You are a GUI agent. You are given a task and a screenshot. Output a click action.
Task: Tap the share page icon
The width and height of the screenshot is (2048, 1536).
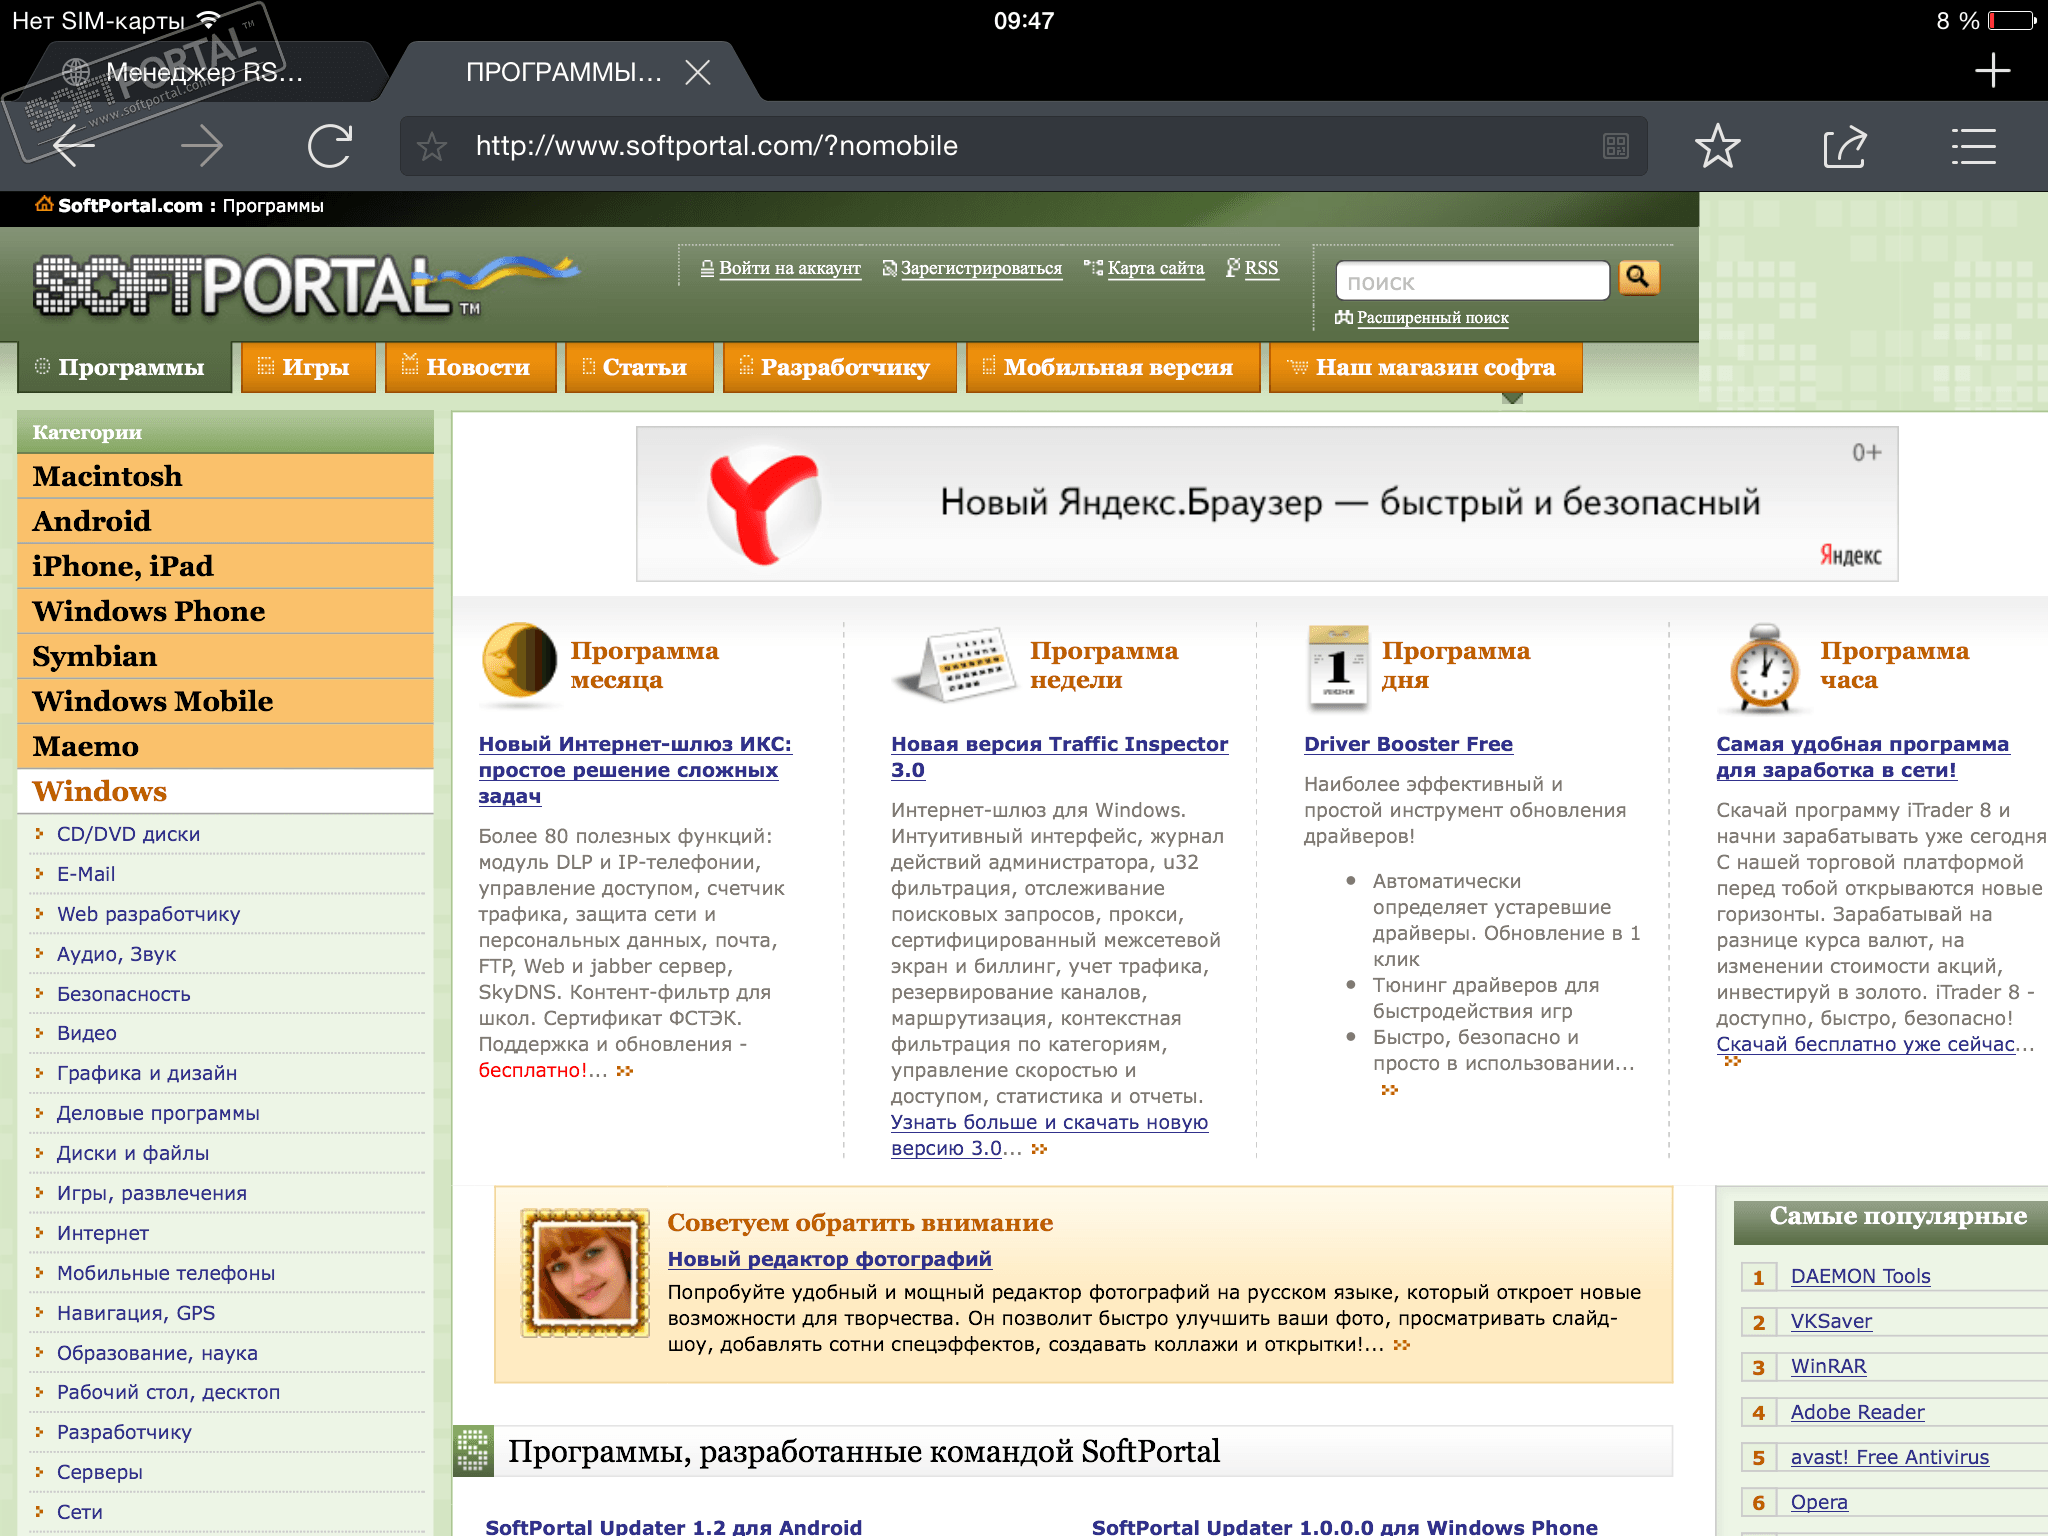coord(1844,146)
